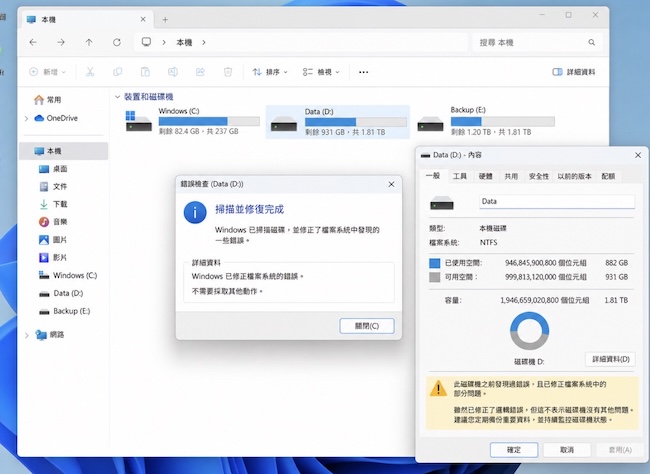Add a new File Explorer tab

pyautogui.click(x=165, y=19)
